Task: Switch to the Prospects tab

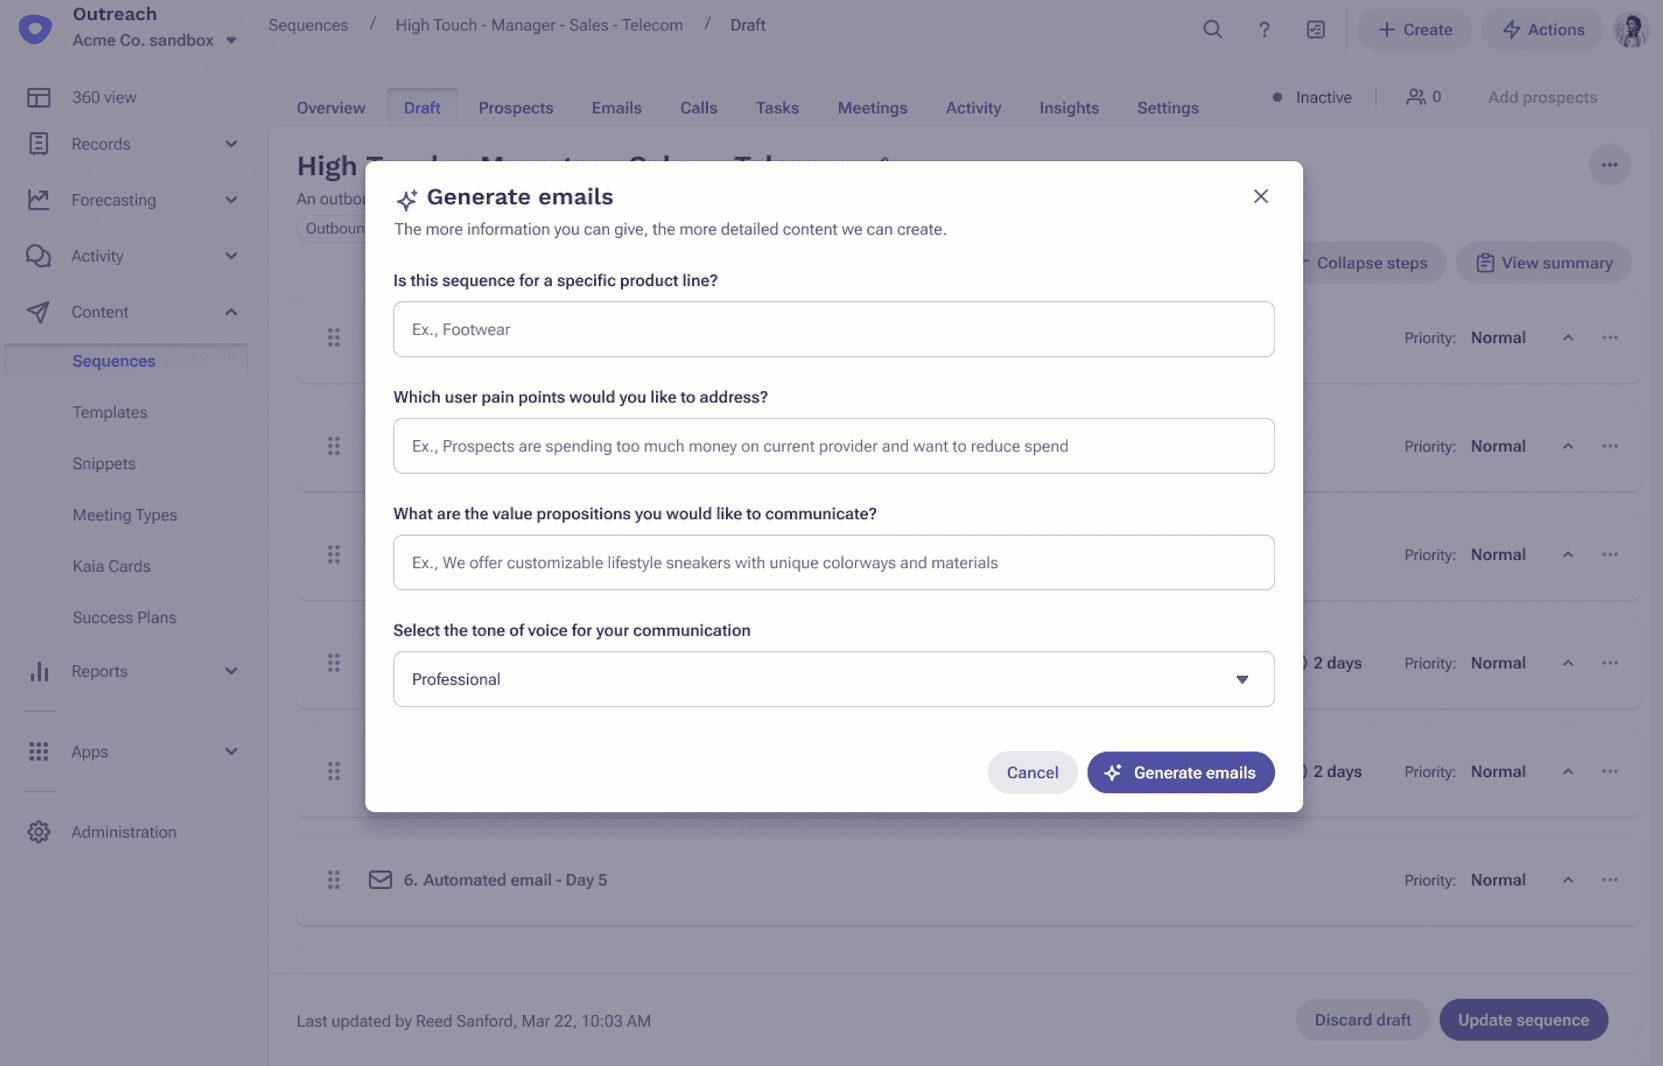Action: point(516,107)
